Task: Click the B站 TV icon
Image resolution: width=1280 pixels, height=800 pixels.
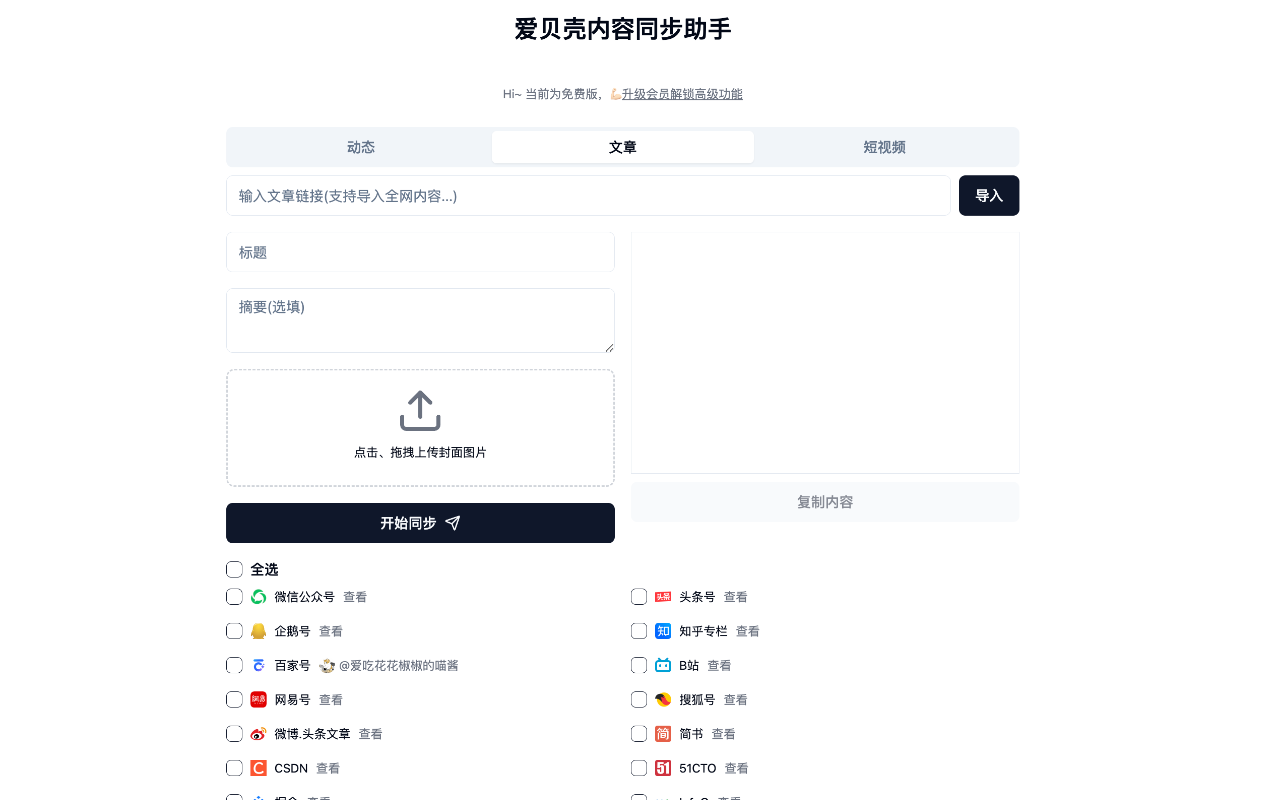Action: (x=662, y=665)
